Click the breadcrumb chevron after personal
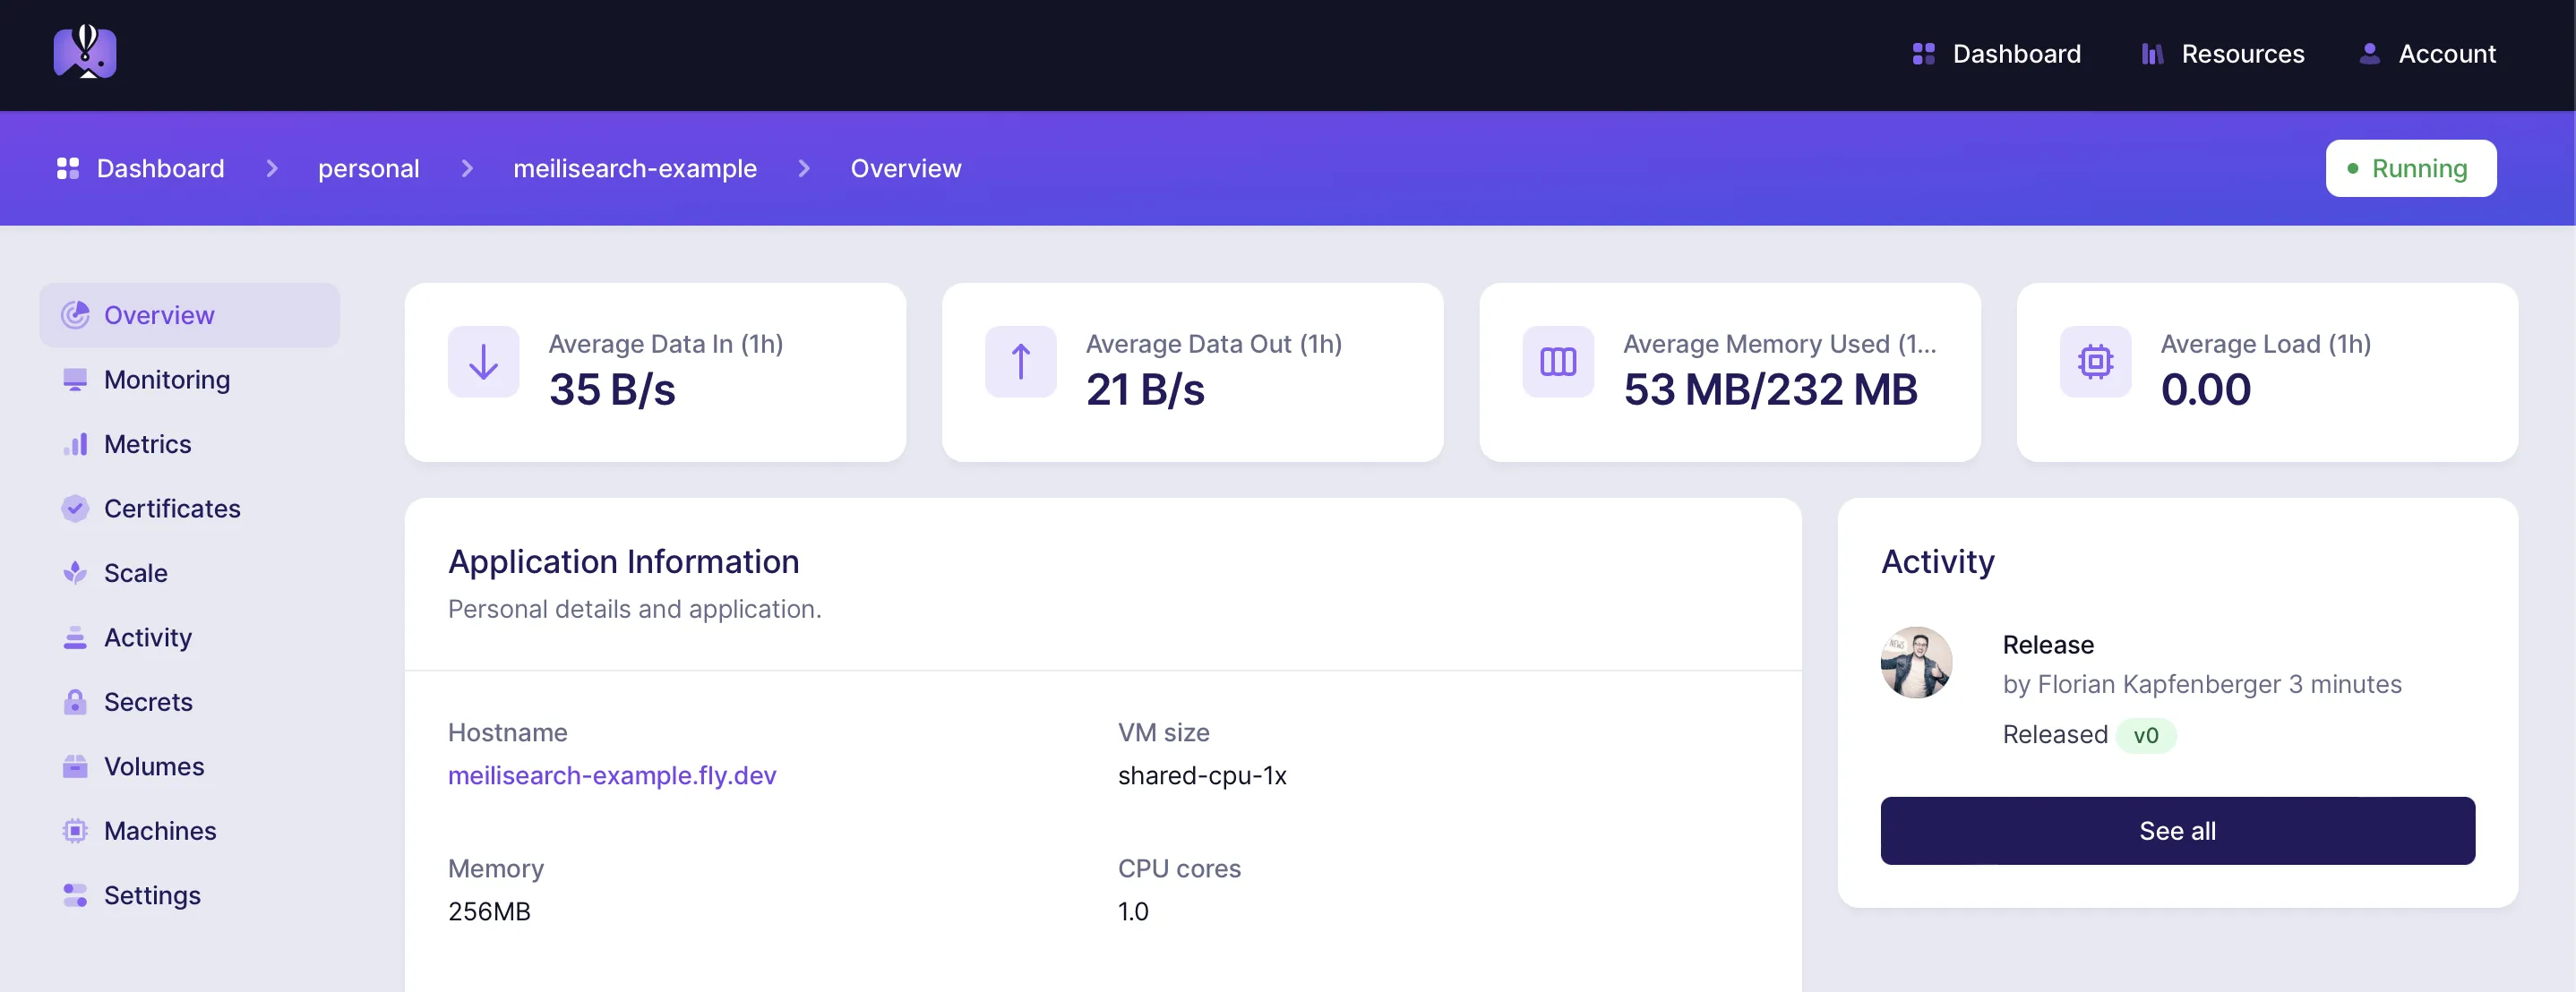Image resolution: width=2576 pixels, height=992 pixels. tap(467, 168)
